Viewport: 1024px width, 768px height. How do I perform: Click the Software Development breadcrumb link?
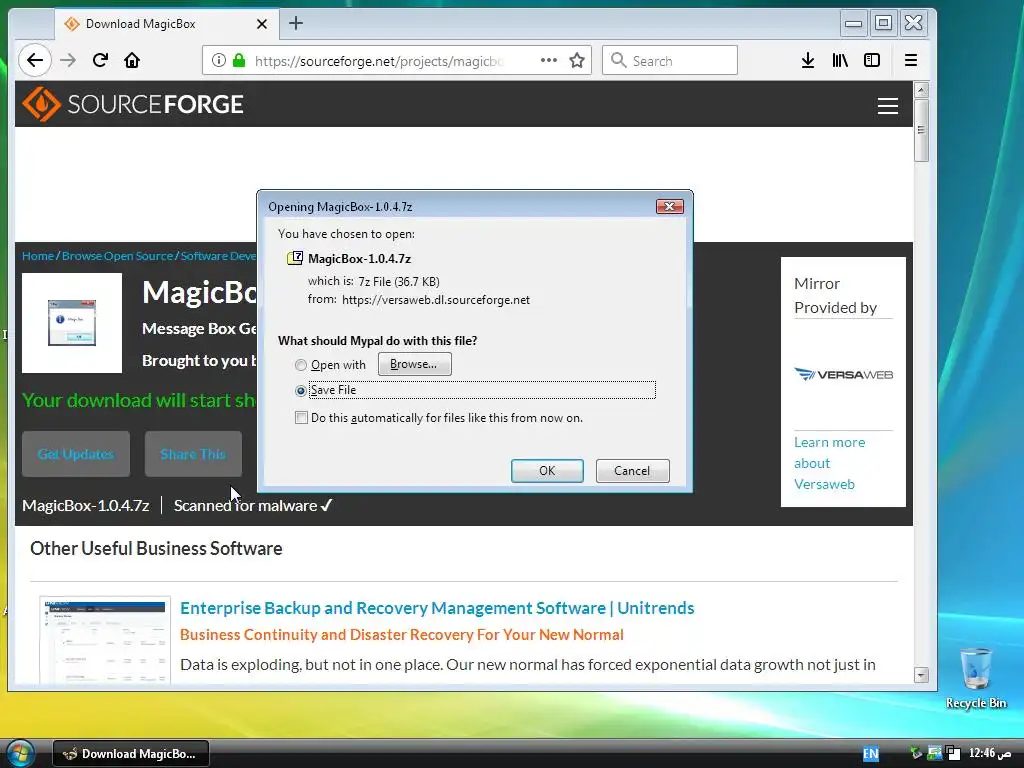[219, 256]
